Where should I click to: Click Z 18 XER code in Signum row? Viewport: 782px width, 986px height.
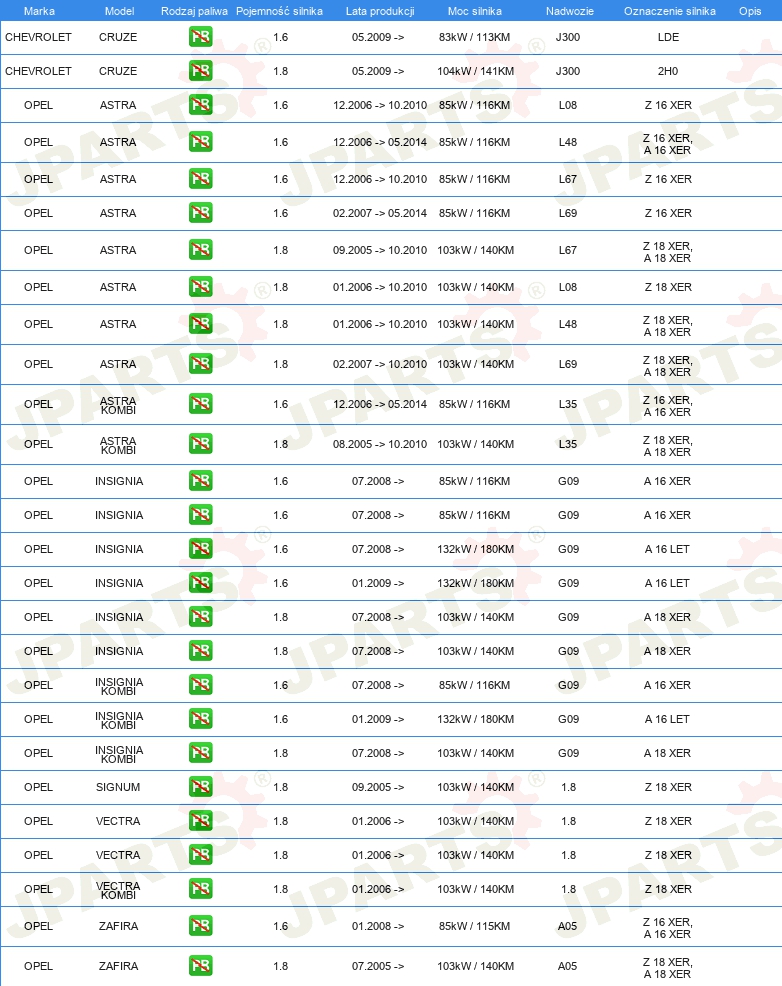tap(668, 787)
